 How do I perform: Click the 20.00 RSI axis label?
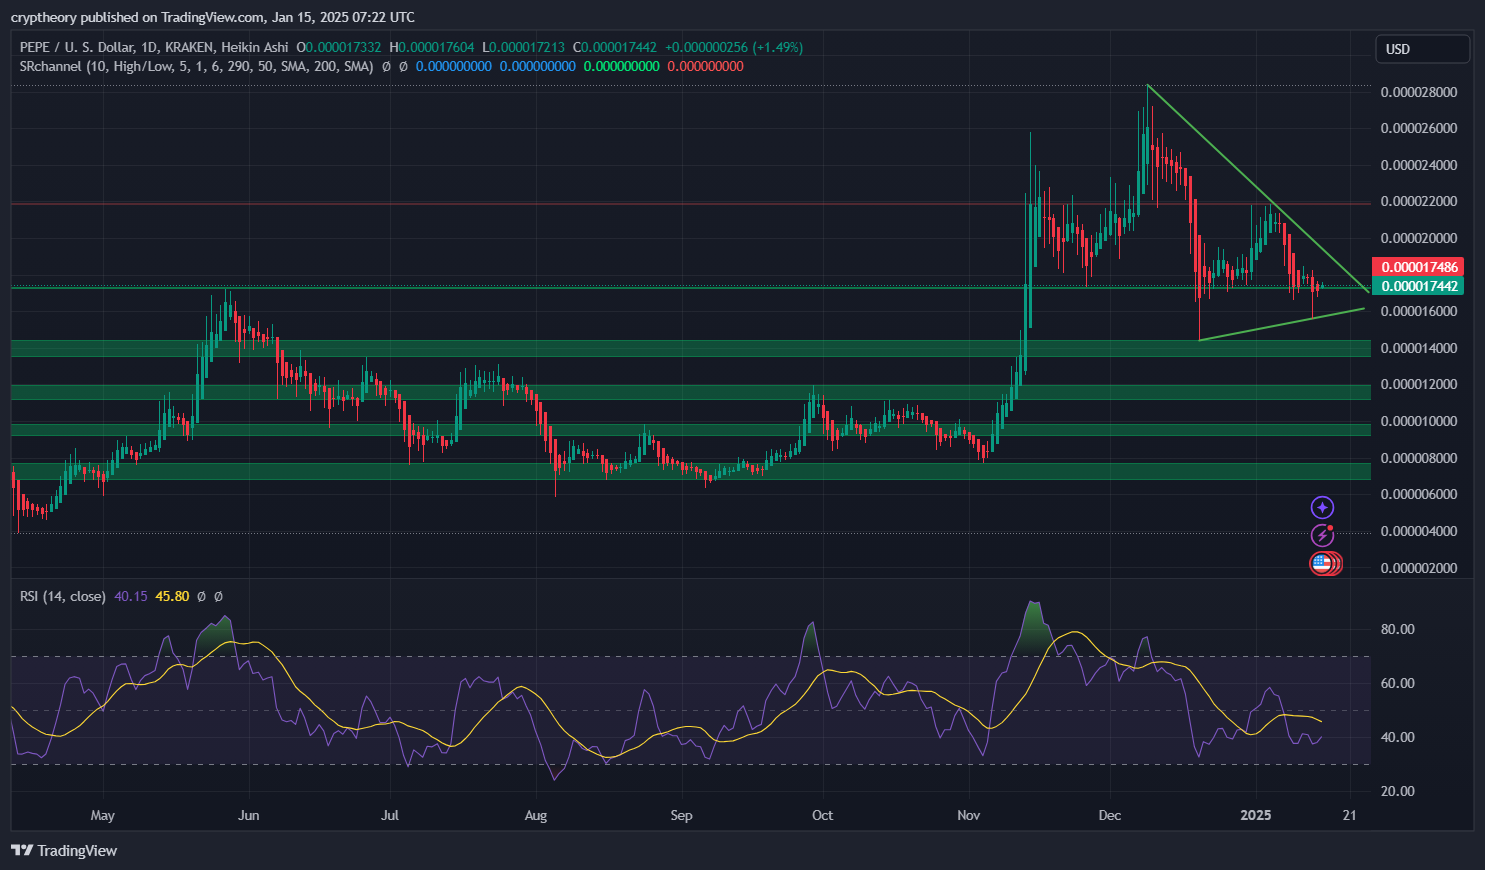point(1397,791)
